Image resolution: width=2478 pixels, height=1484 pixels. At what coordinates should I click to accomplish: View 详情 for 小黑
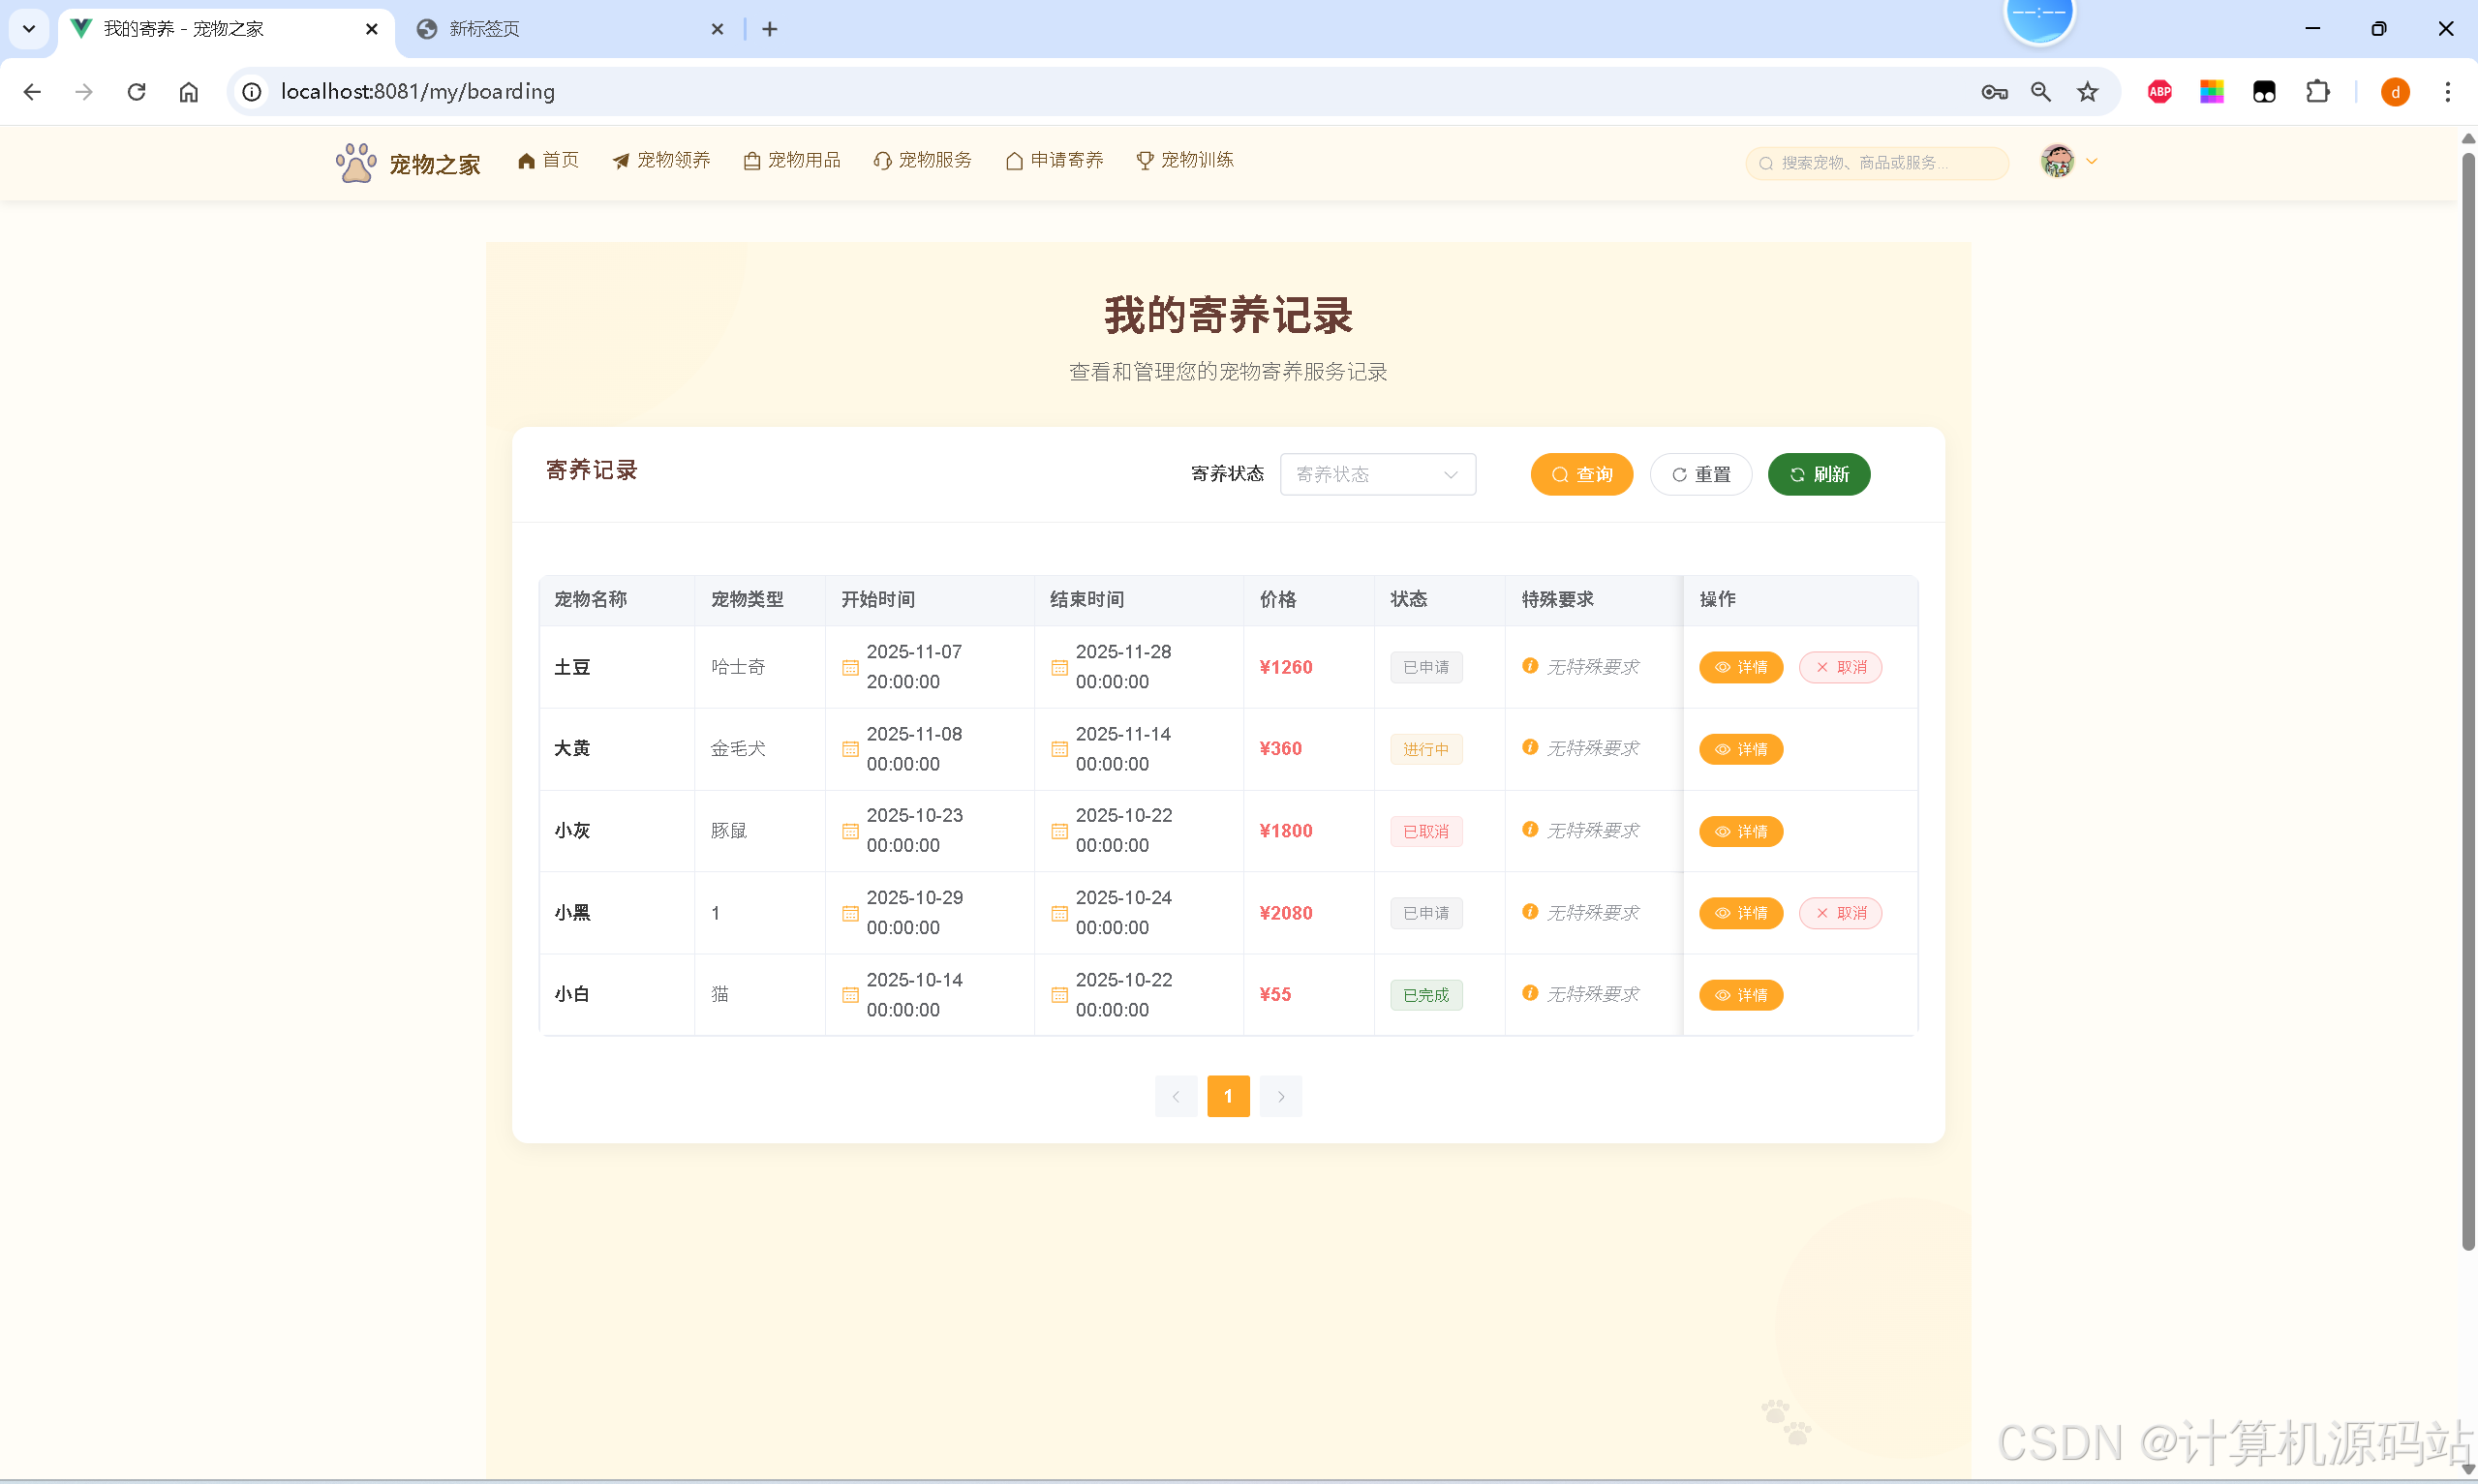pyautogui.click(x=1741, y=913)
